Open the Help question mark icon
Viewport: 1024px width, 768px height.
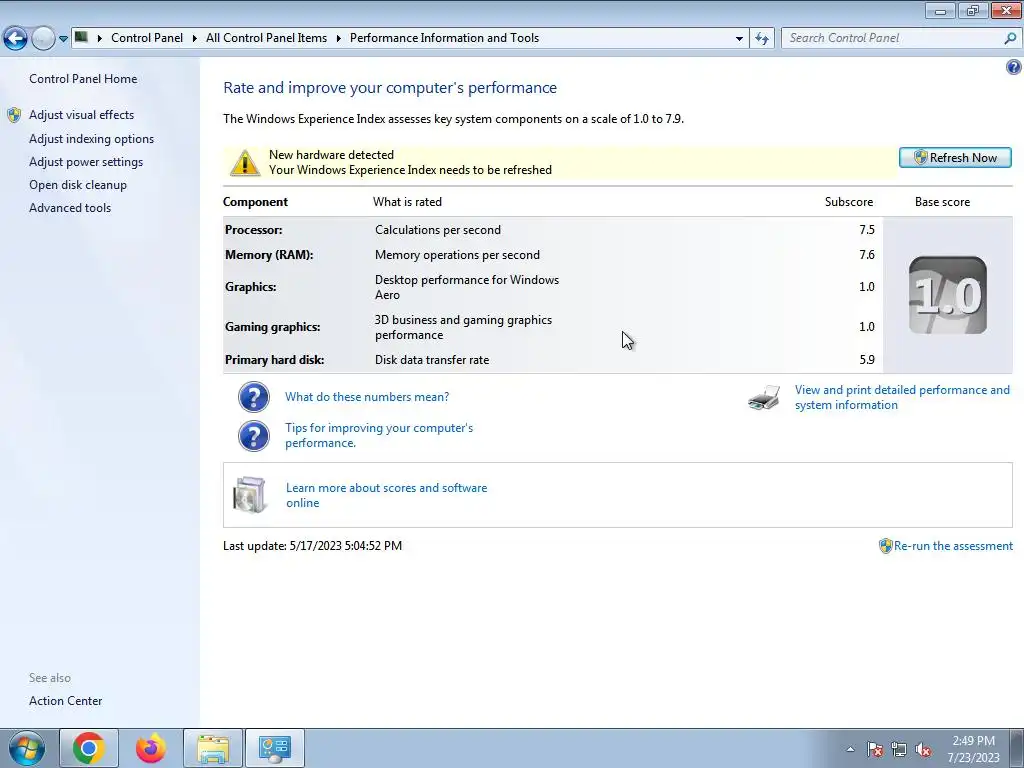point(1014,67)
